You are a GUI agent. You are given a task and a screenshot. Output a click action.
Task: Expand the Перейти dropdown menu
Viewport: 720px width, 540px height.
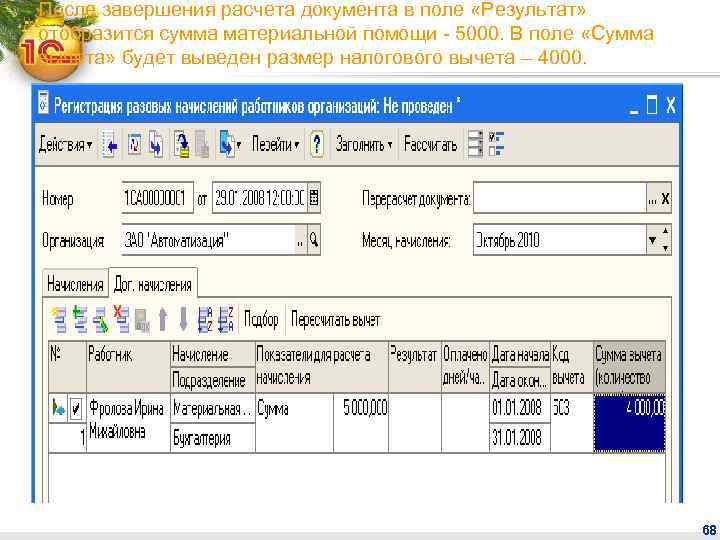[276, 145]
